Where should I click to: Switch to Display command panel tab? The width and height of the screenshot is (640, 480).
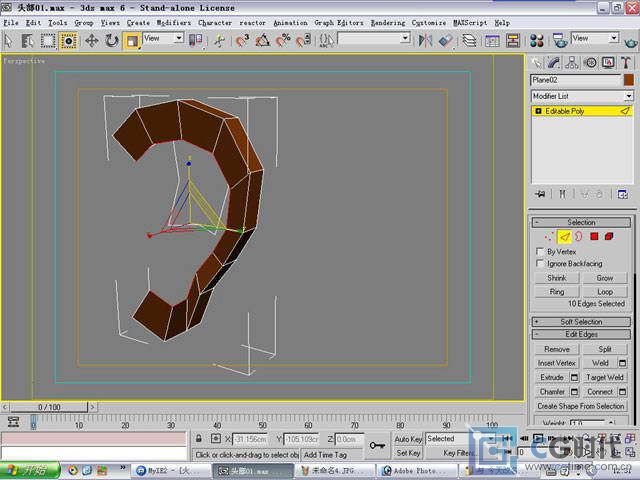click(608, 62)
